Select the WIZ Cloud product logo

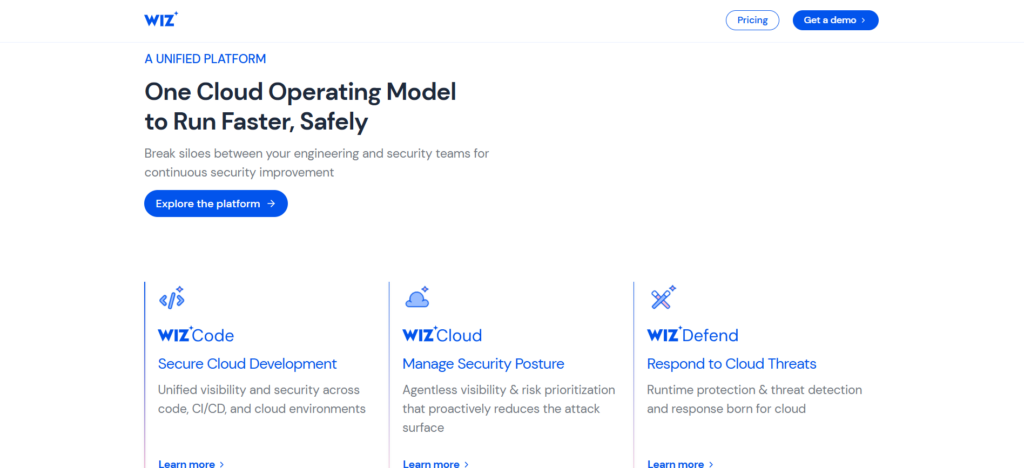442,335
